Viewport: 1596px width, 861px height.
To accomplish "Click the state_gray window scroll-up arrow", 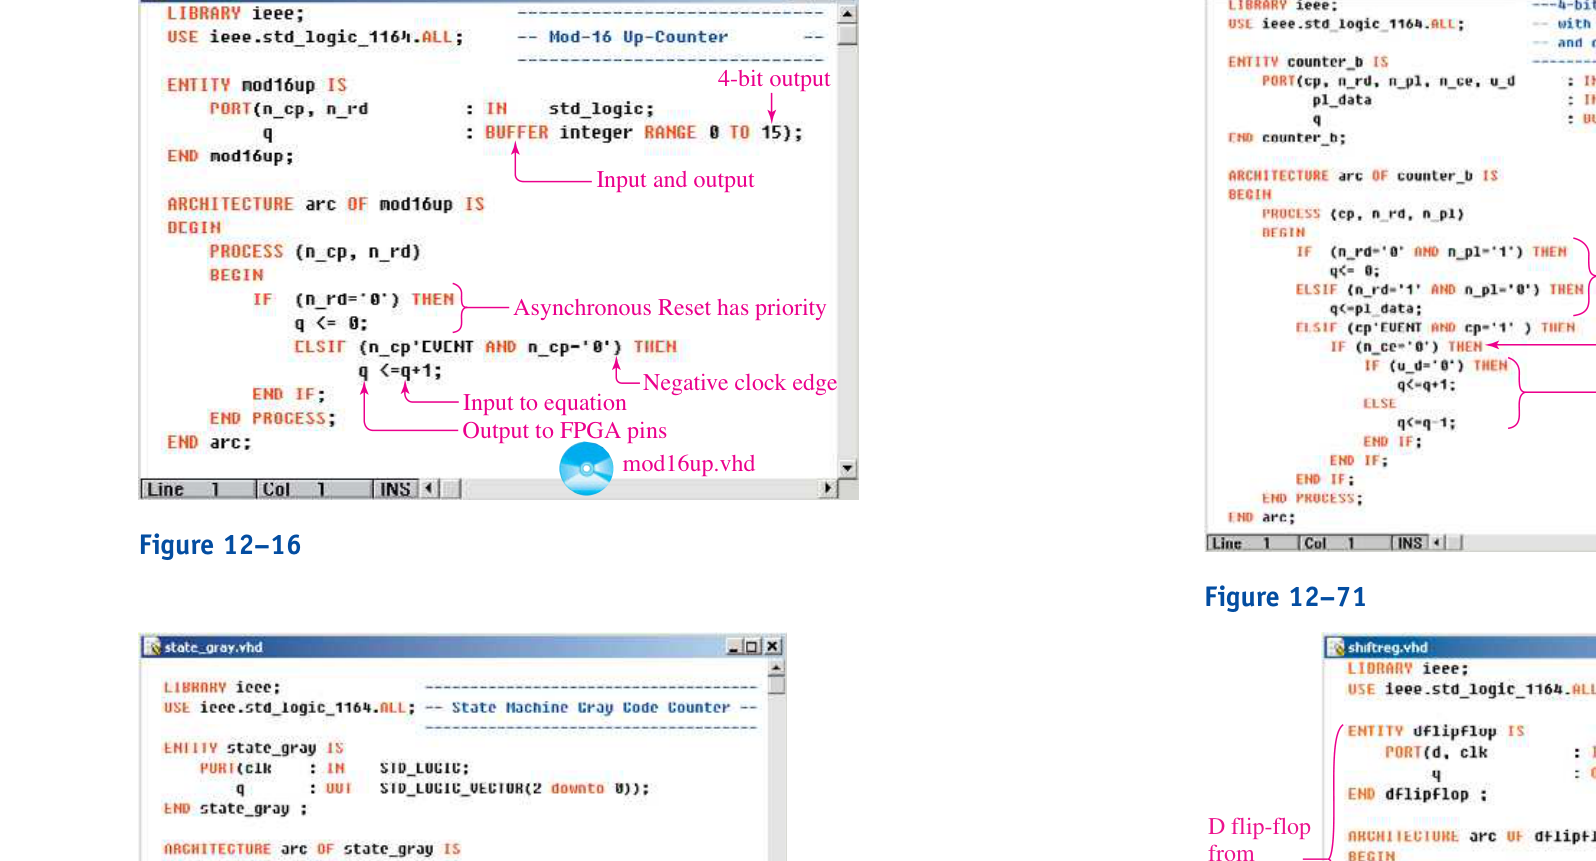I will pyautogui.click(x=776, y=666).
